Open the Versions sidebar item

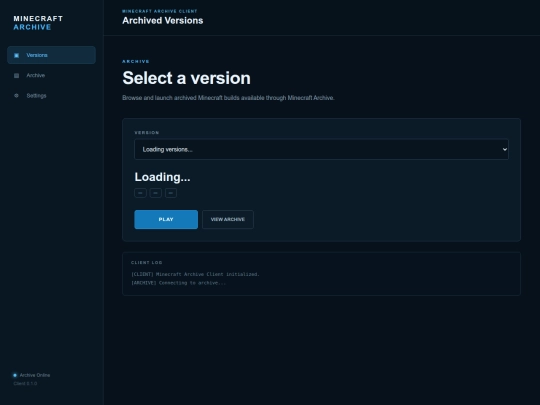(x=51, y=55)
